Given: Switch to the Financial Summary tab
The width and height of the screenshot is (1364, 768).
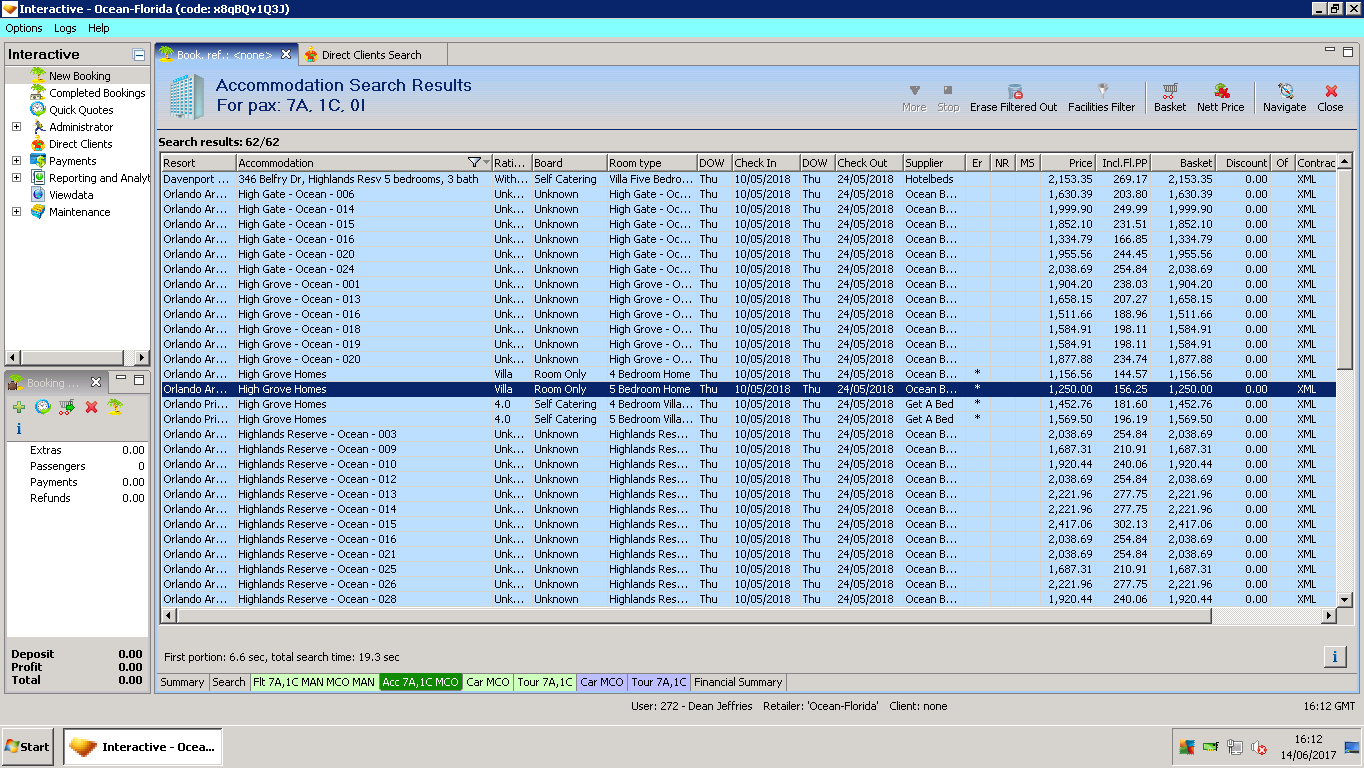Looking at the screenshot, I should (738, 682).
